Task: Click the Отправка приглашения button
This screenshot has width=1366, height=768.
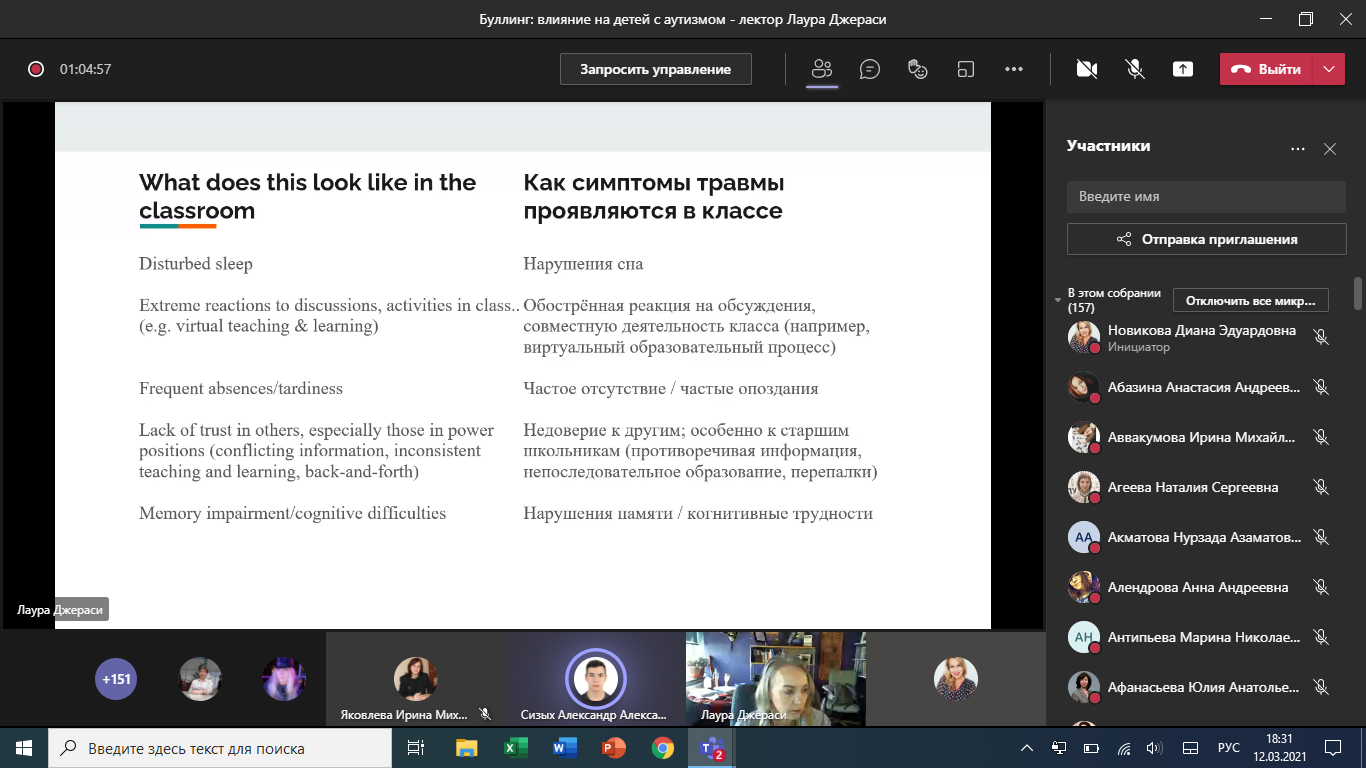Action: (1207, 239)
